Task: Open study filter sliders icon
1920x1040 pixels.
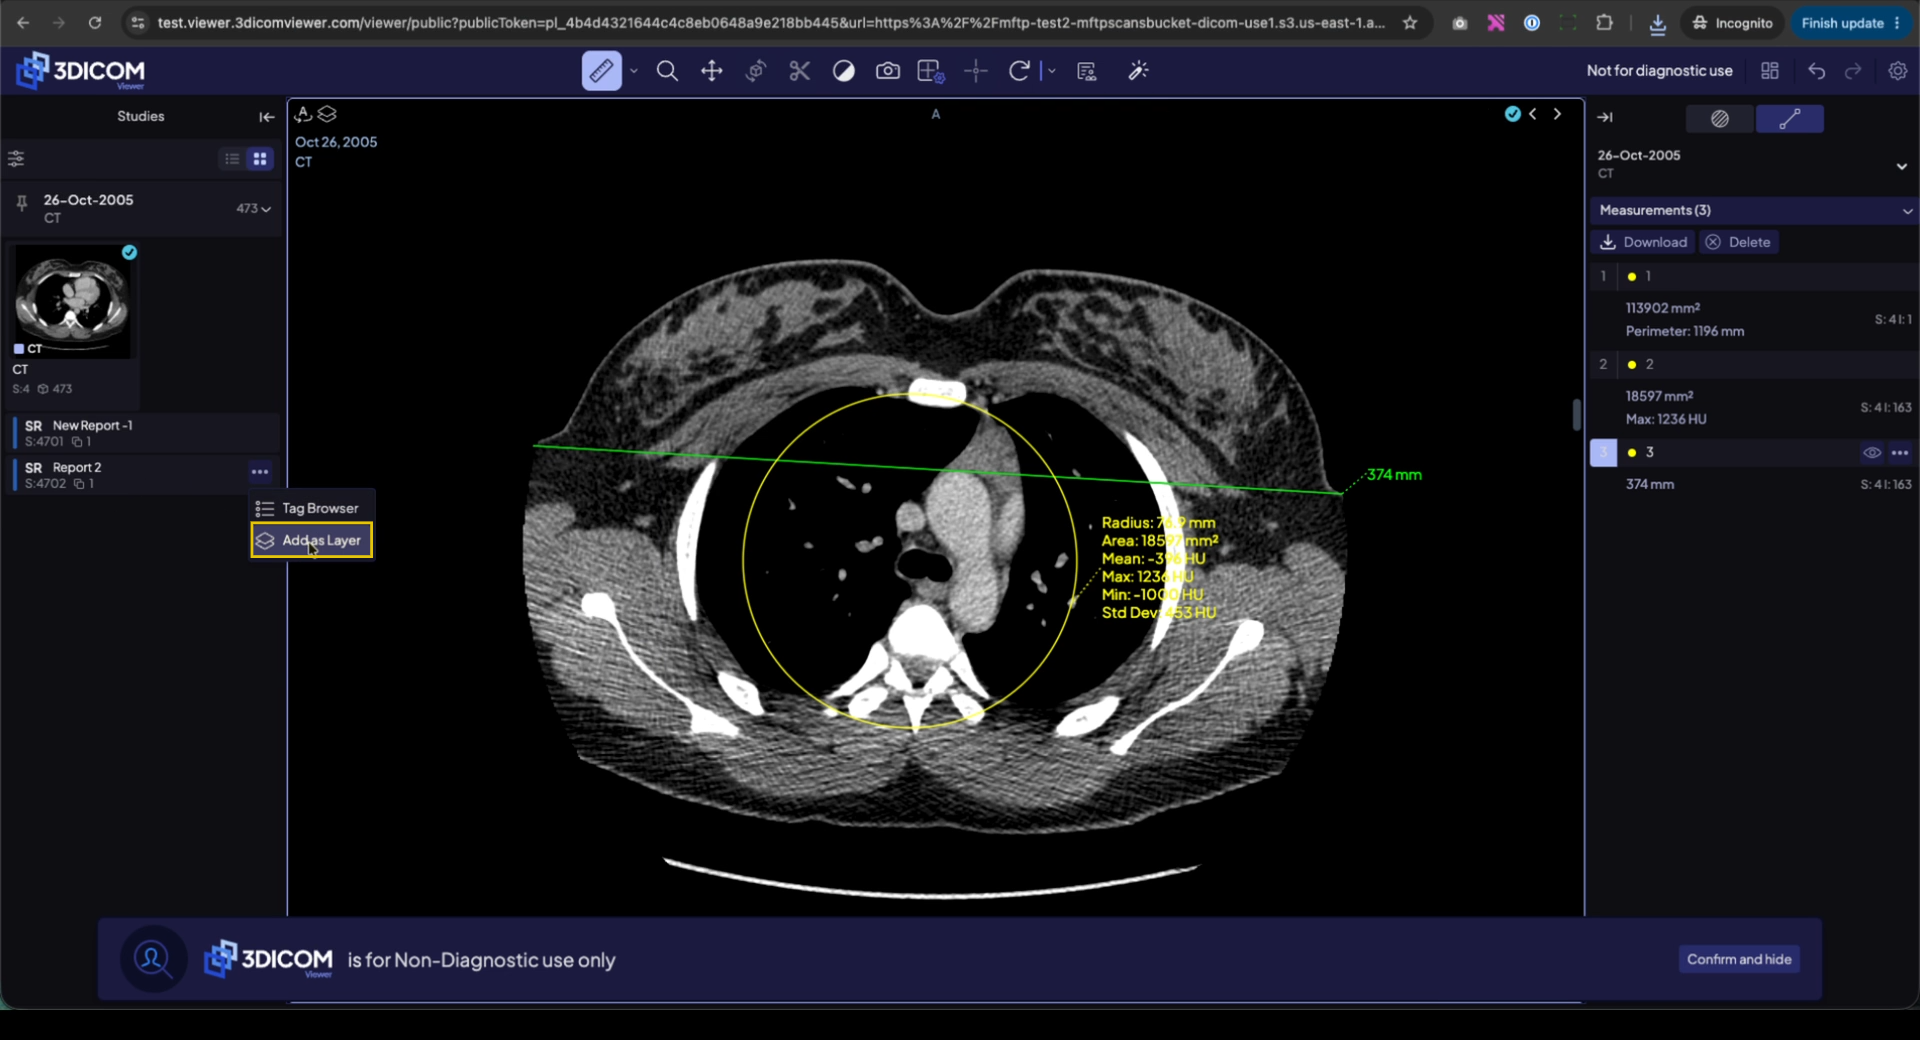Action: (16, 159)
